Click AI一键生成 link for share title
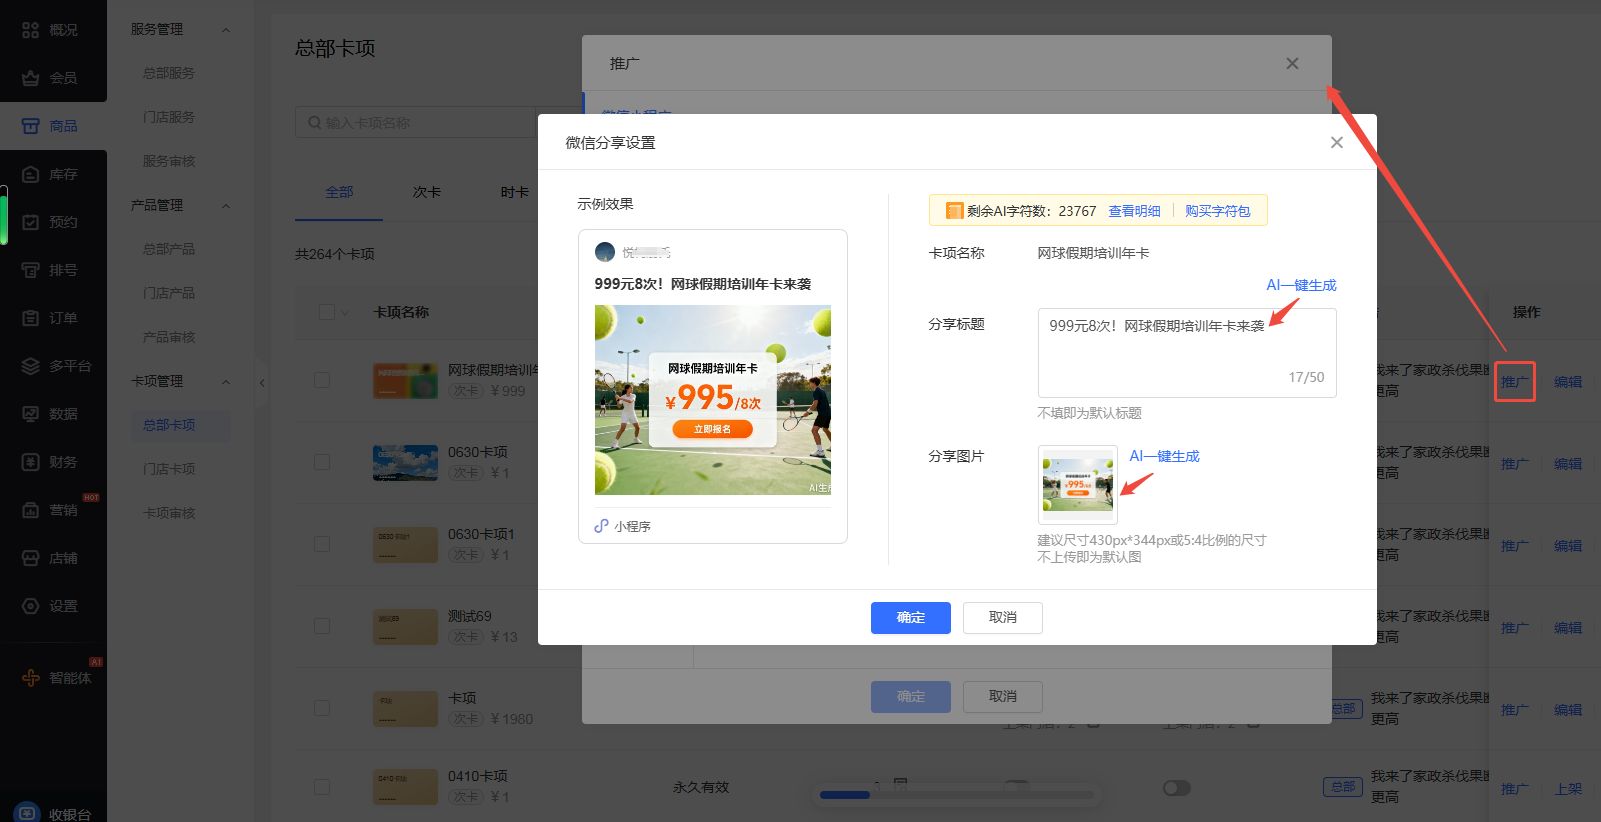 (1300, 285)
